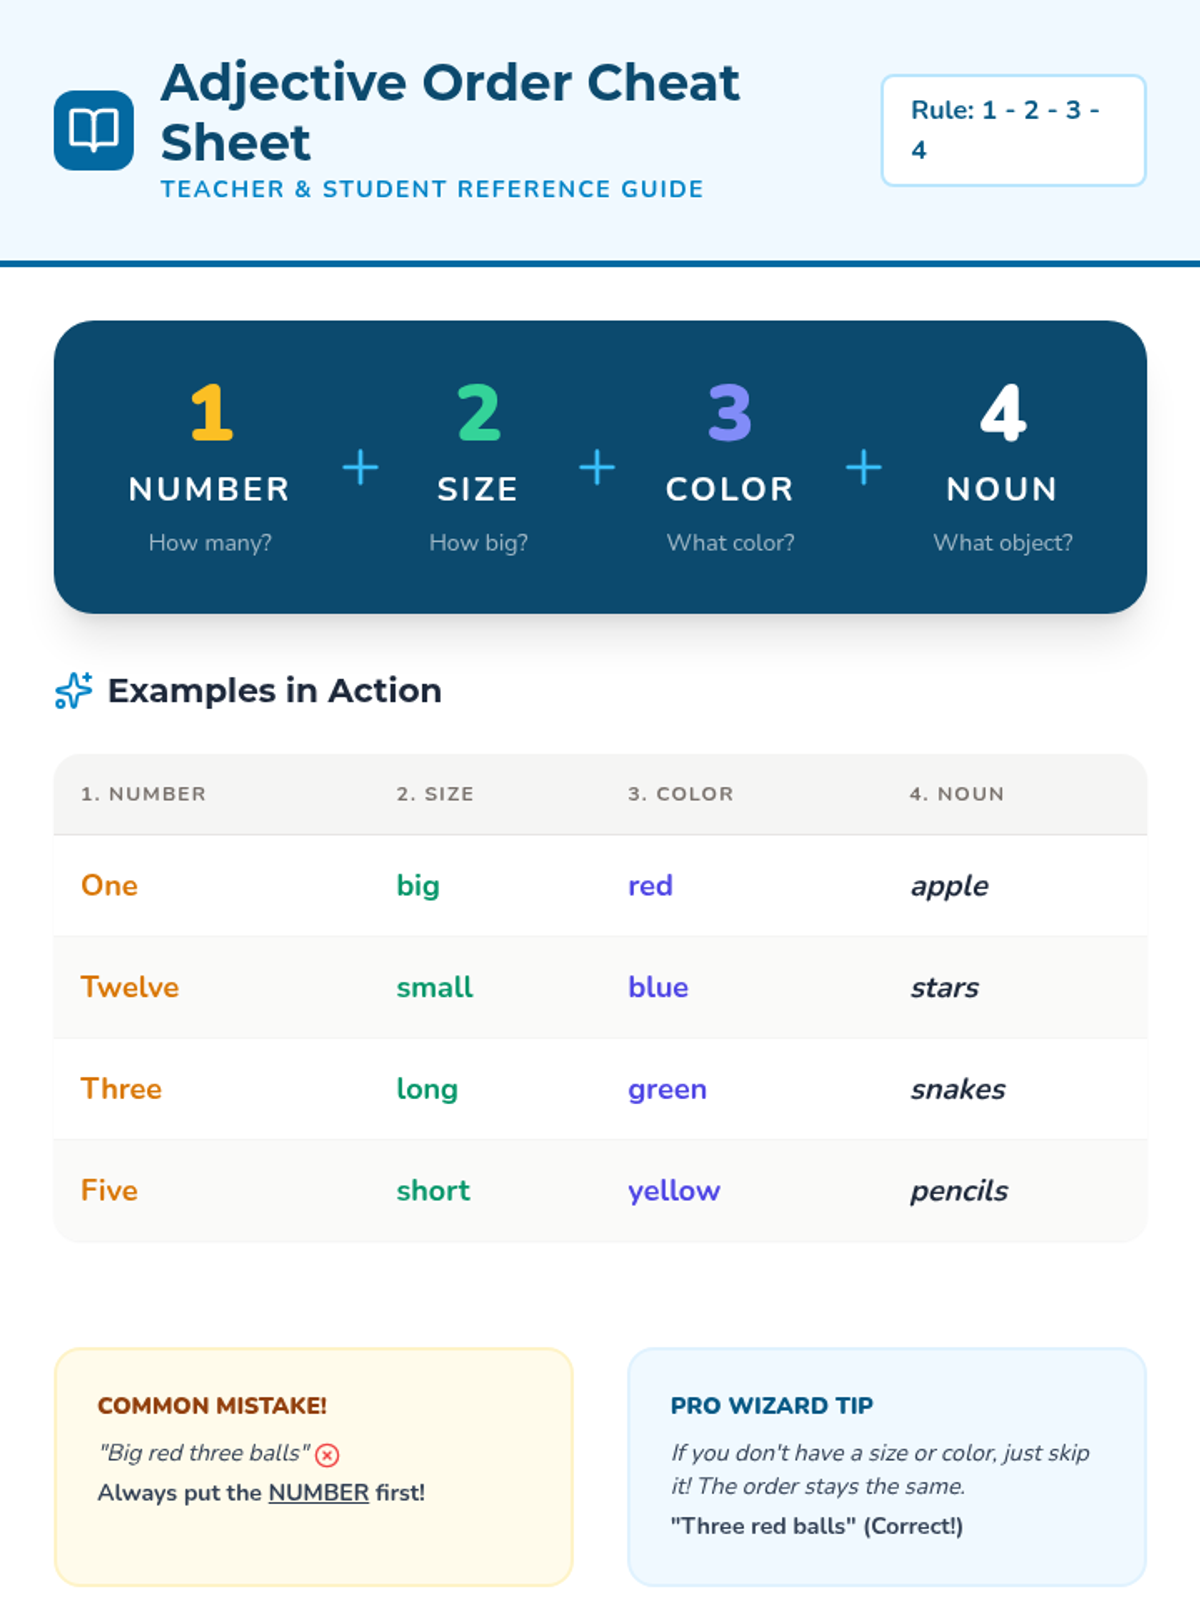Click the 'Adjective Order Cheat Sheet' title

coord(450,112)
